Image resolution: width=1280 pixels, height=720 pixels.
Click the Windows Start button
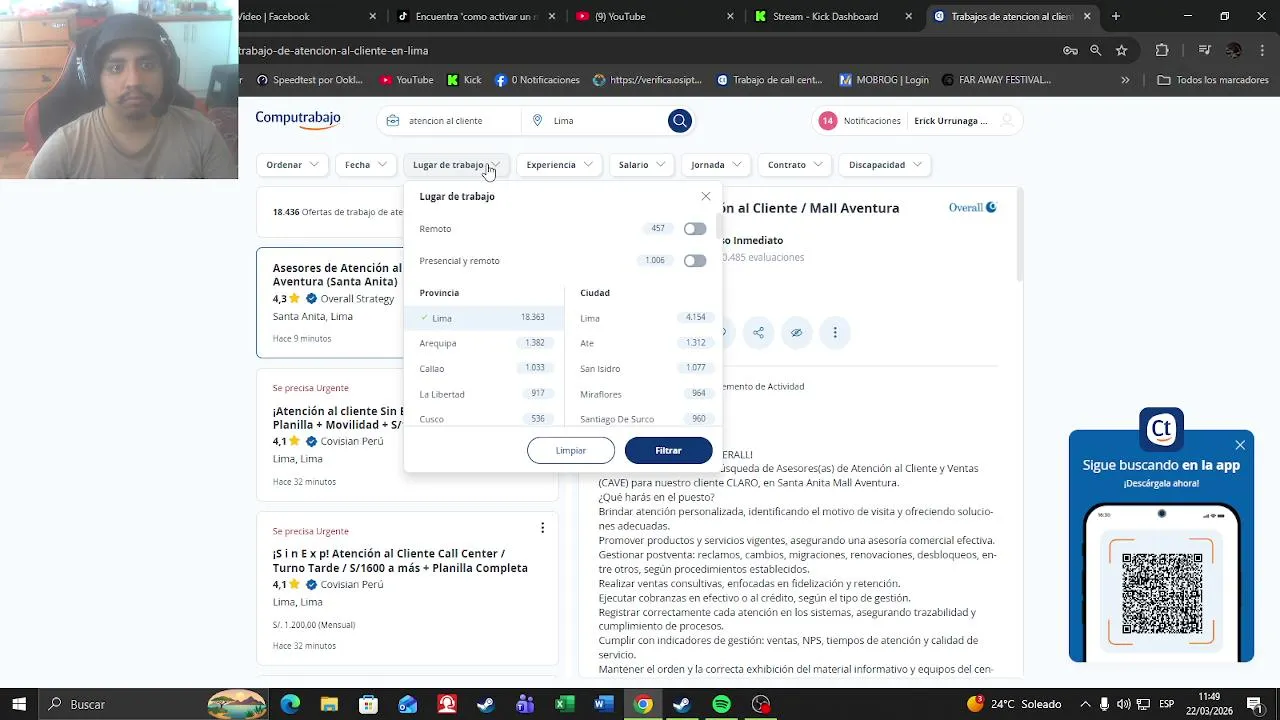18,704
